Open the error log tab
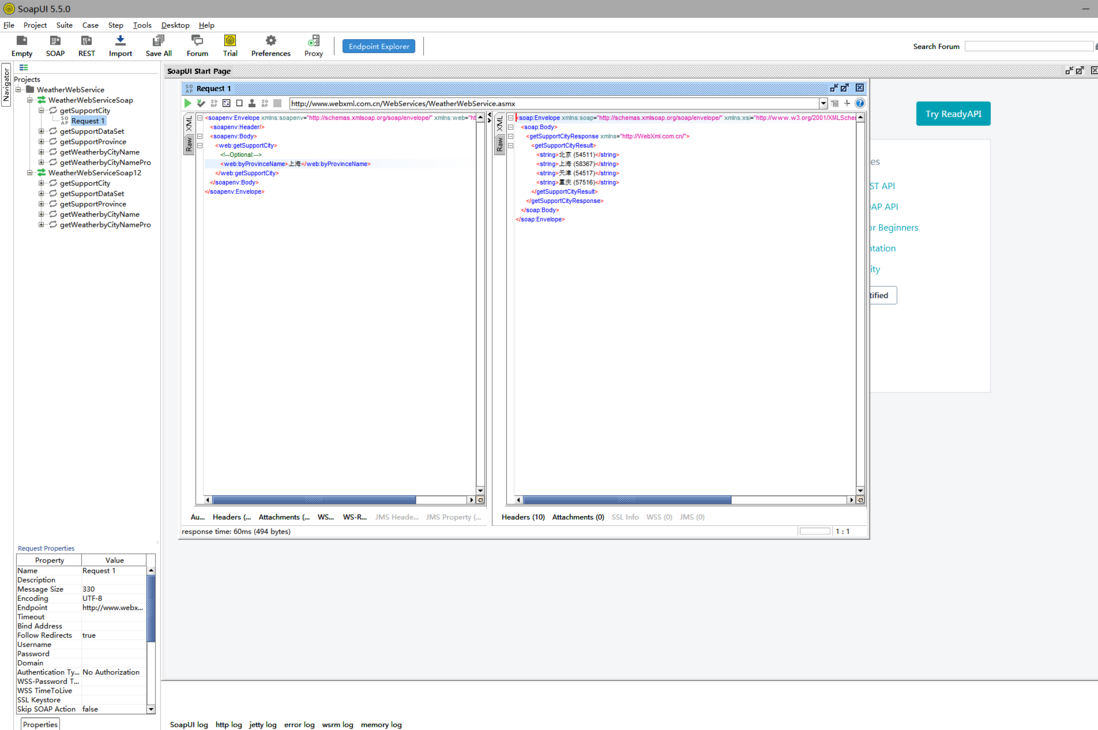1098x730 pixels. pyautogui.click(x=299, y=724)
